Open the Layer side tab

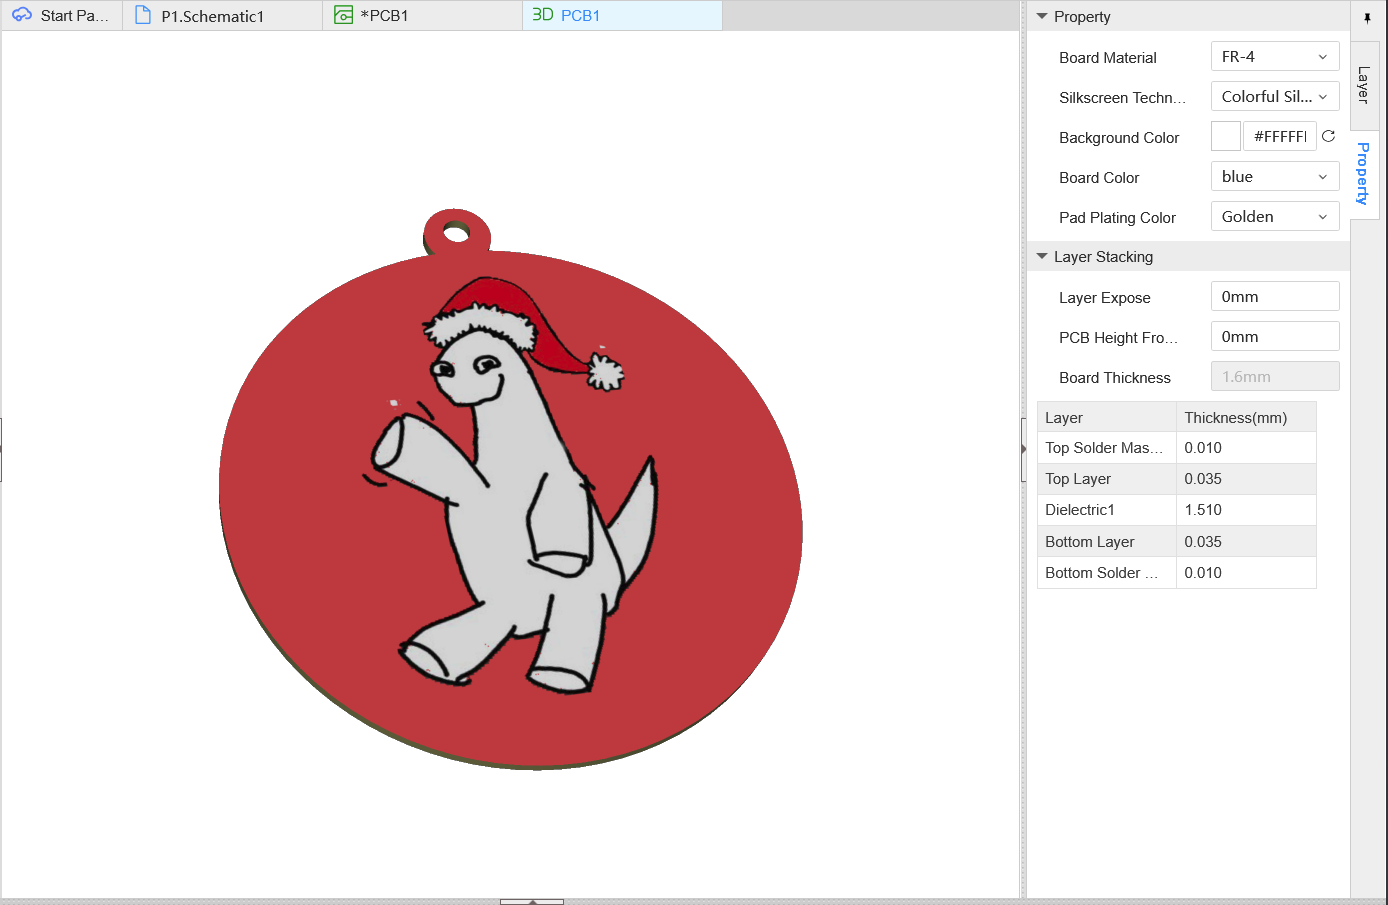point(1364,85)
